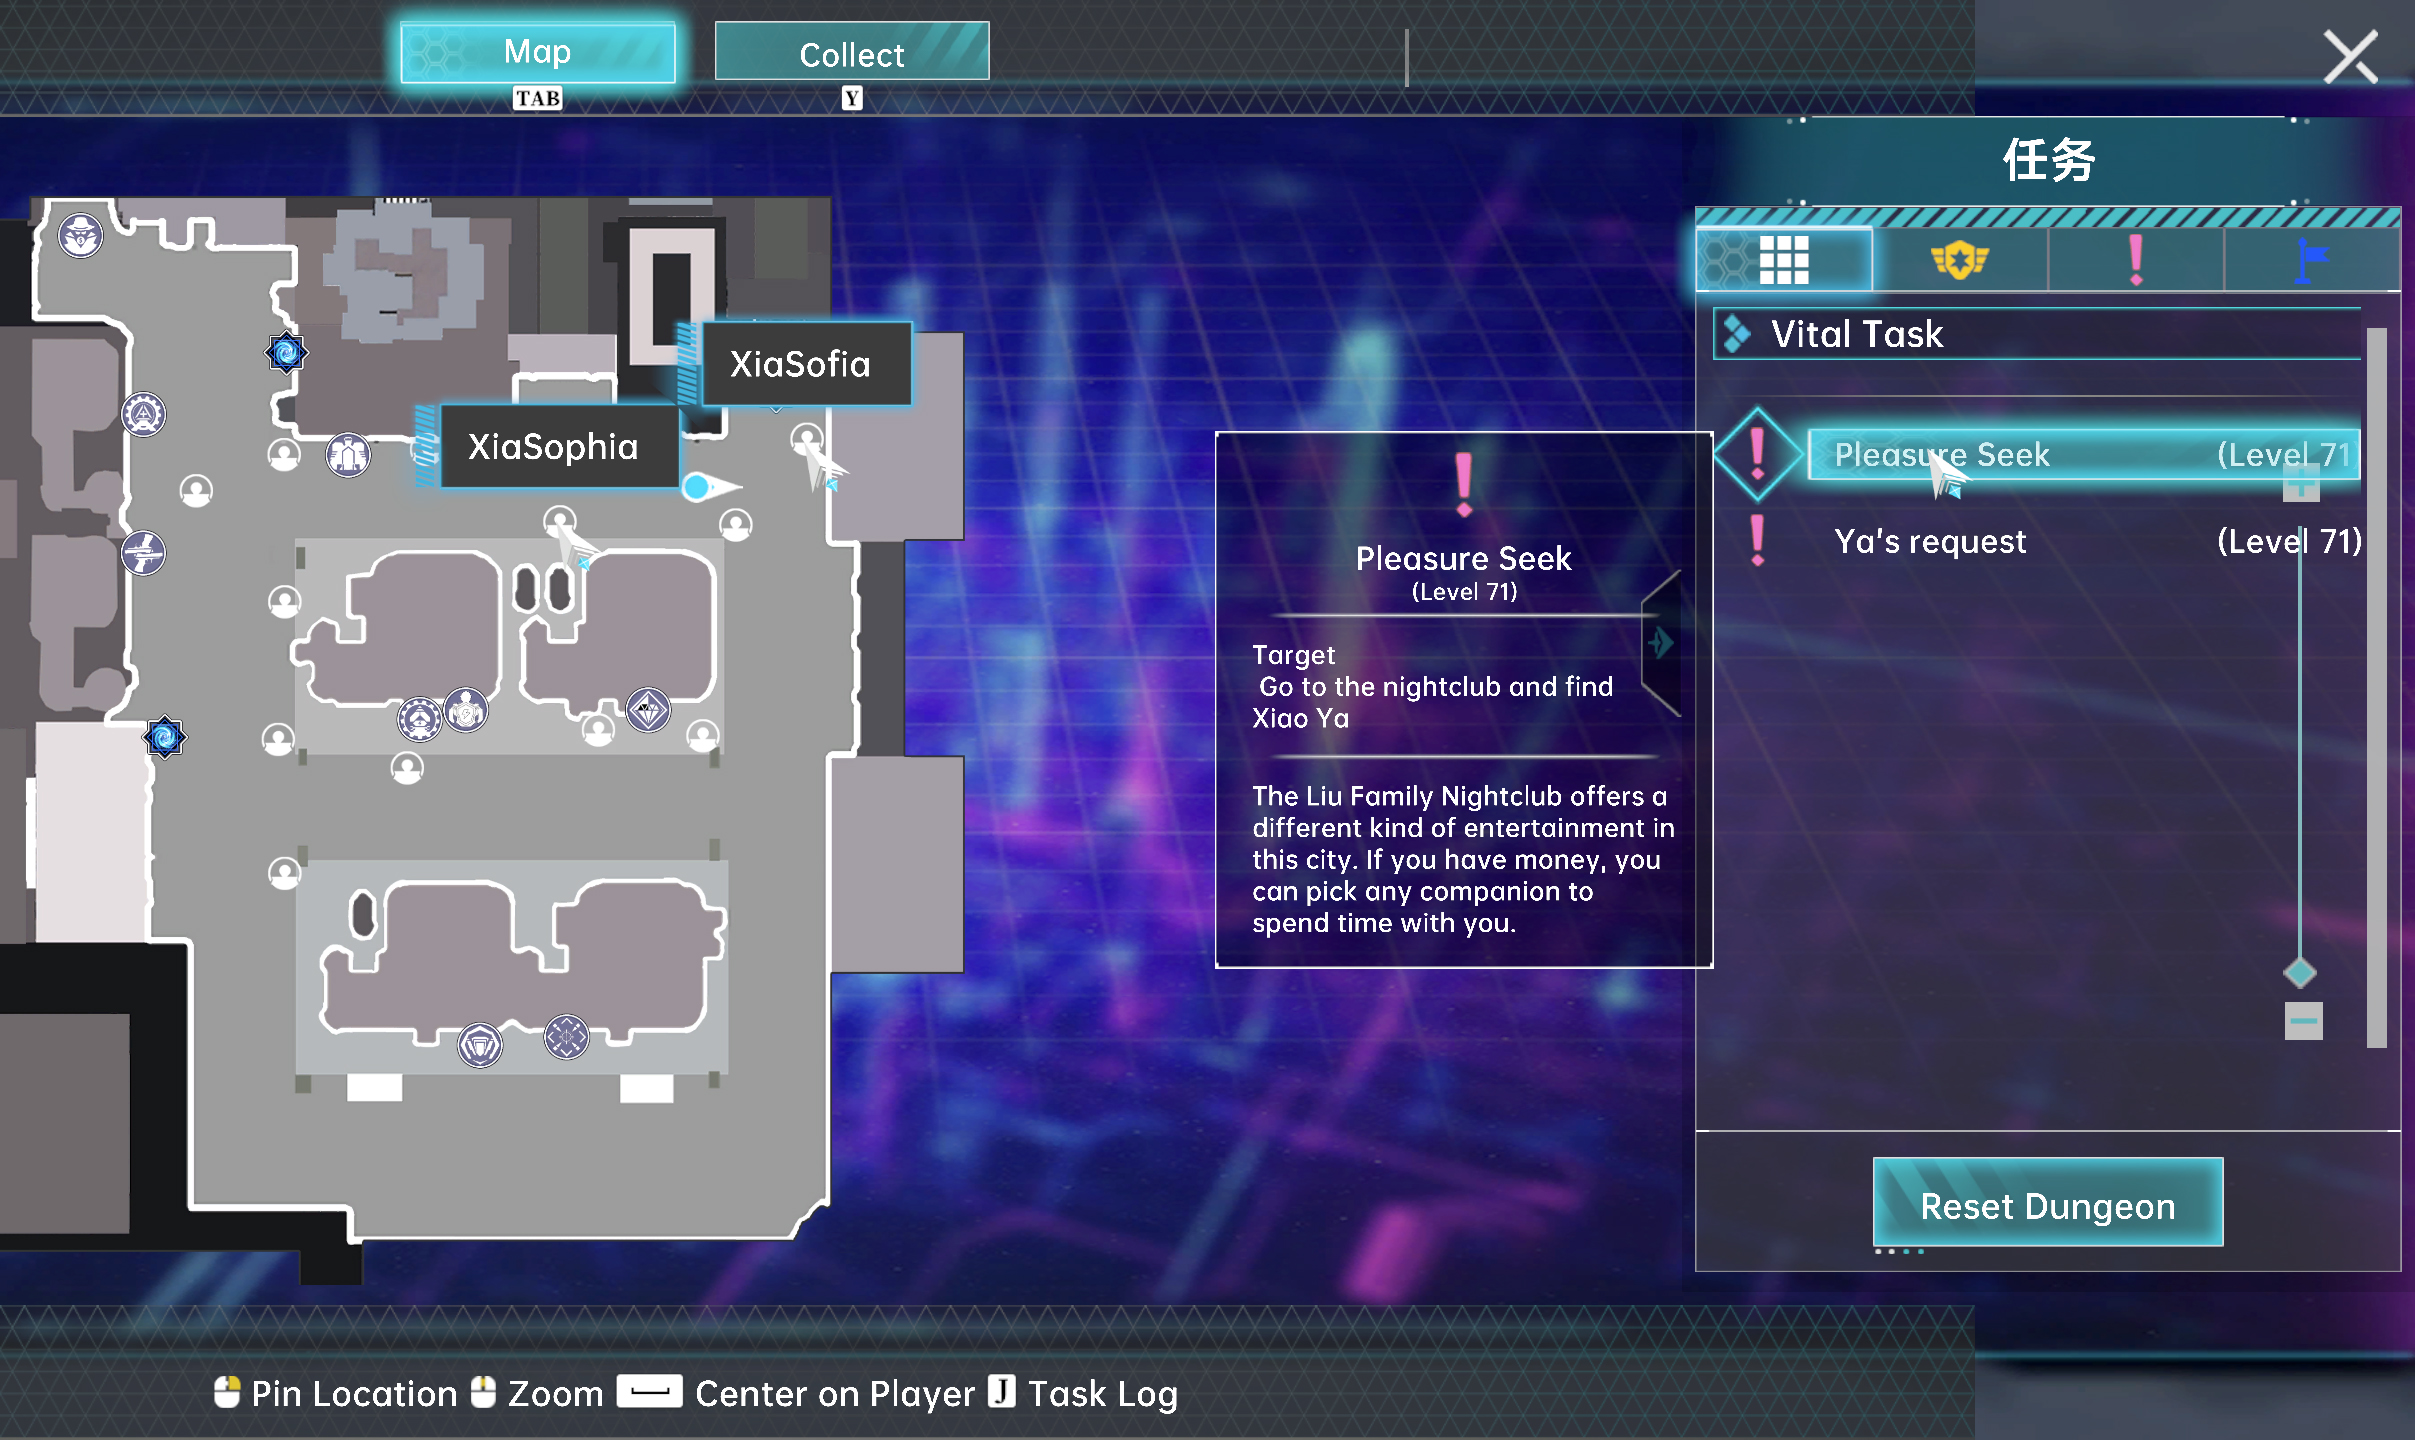
Task: Switch to the Map tab
Action: coord(537,52)
